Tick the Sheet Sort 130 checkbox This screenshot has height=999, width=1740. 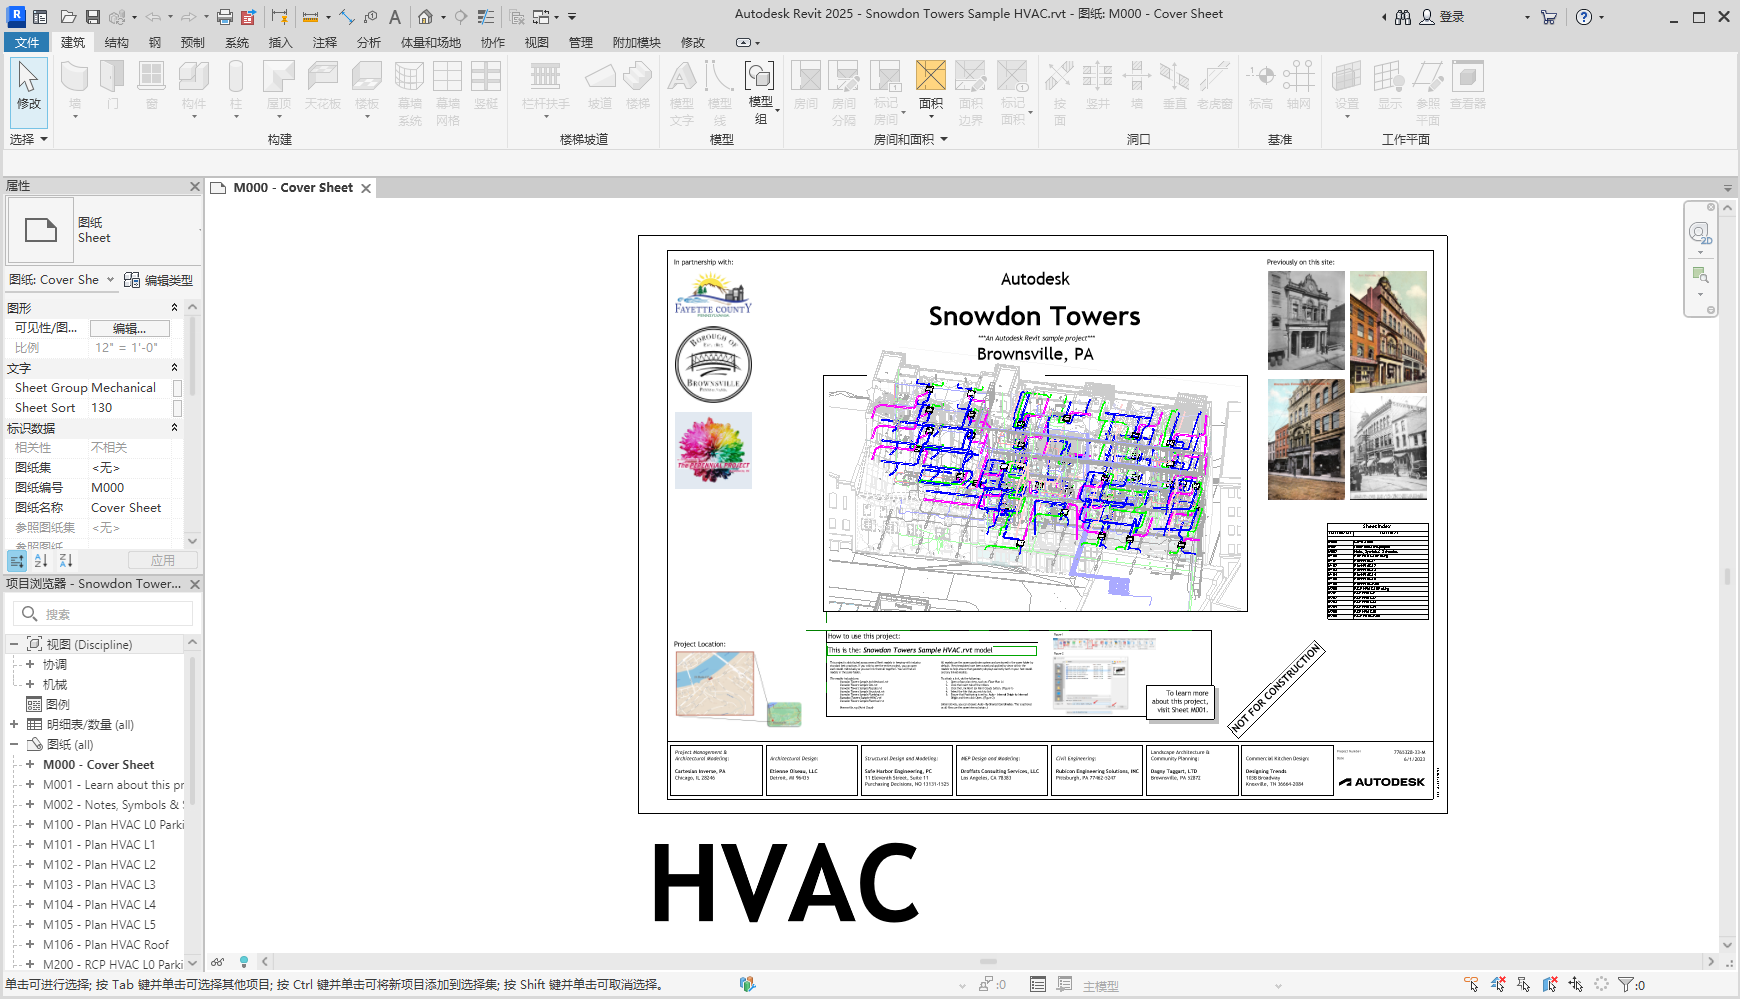click(177, 408)
